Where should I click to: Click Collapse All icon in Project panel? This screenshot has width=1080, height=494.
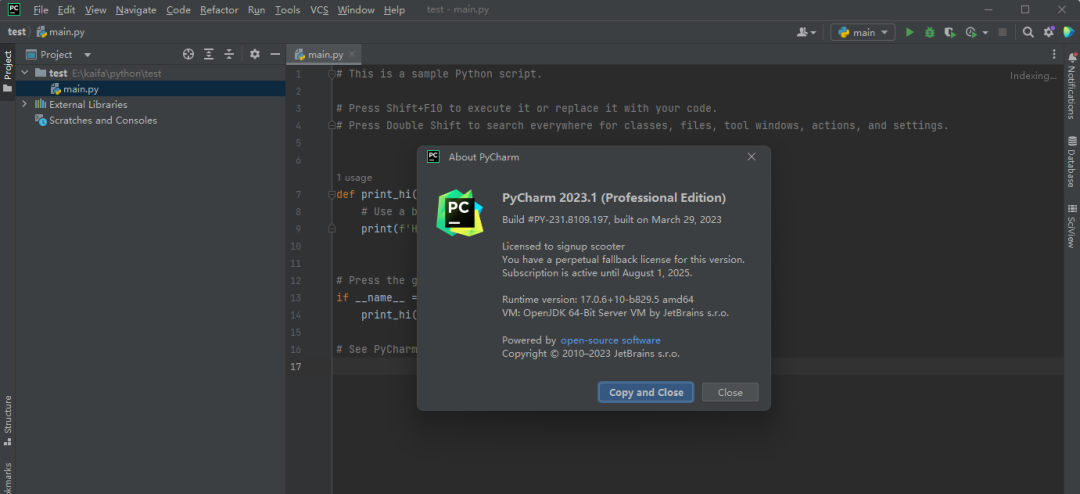pyautogui.click(x=229, y=54)
